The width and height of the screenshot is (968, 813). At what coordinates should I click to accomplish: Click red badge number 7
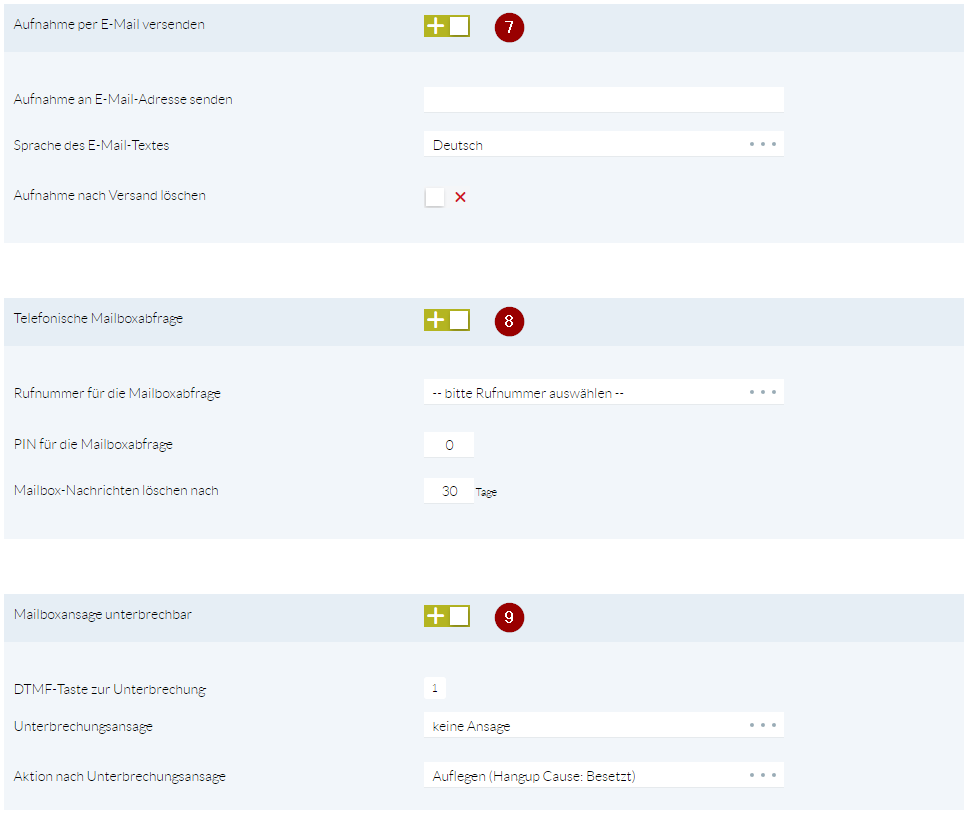(509, 27)
